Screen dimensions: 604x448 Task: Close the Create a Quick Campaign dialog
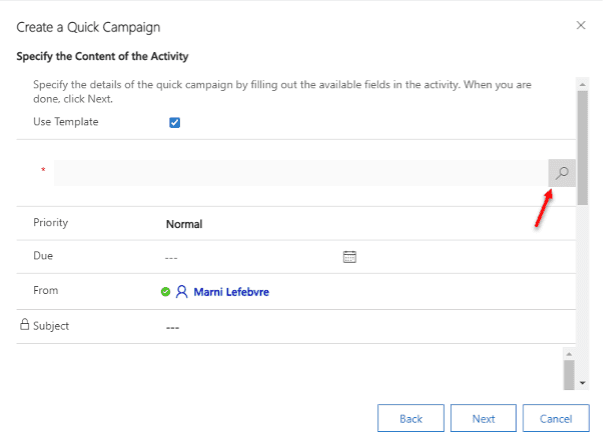[x=581, y=23]
